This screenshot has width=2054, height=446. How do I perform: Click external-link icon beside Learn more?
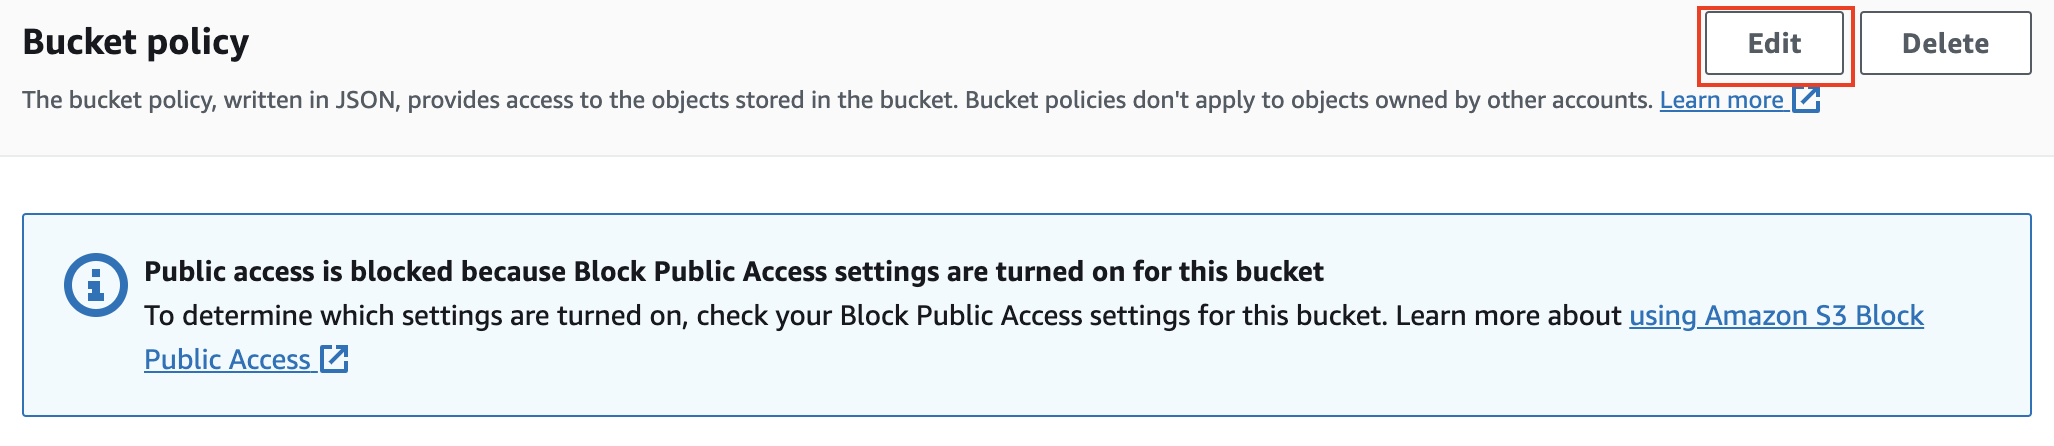(x=1806, y=100)
